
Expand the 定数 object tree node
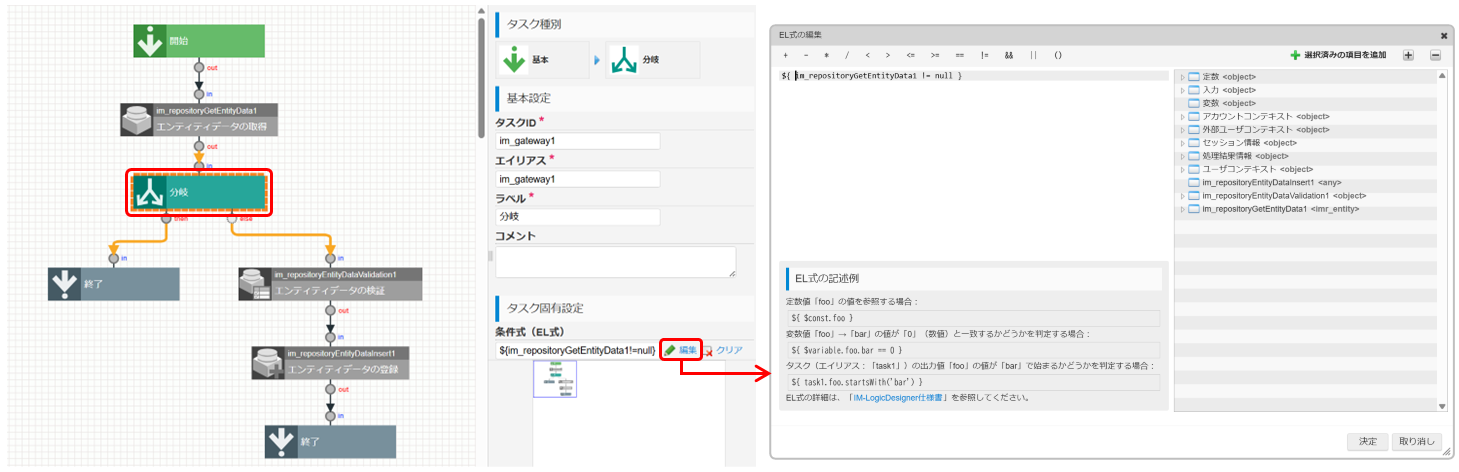coord(1182,77)
